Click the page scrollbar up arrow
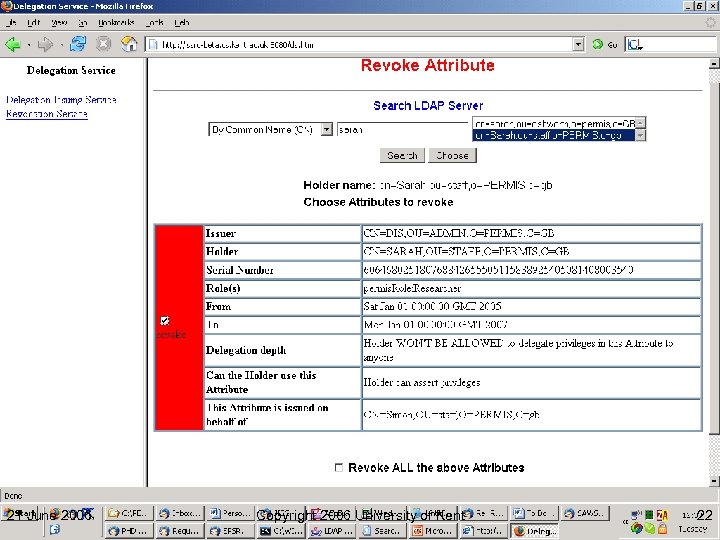Image resolution: width=720 pixels, height=540 pixels. tap(714, 64)
